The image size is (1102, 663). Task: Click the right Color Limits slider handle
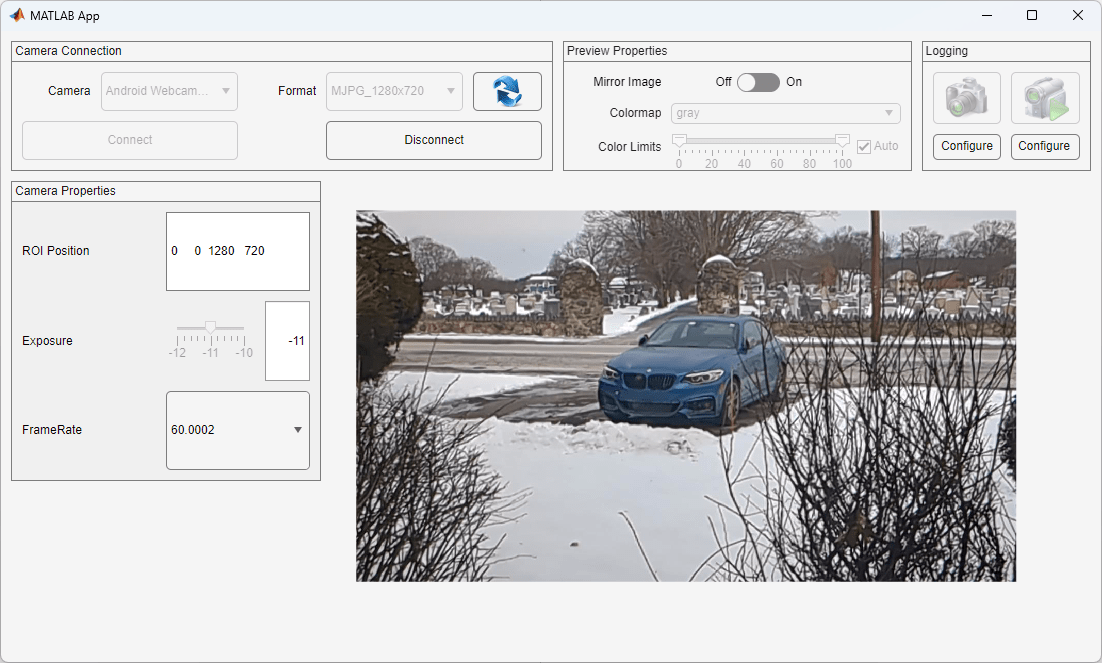[x=842, y=140]
